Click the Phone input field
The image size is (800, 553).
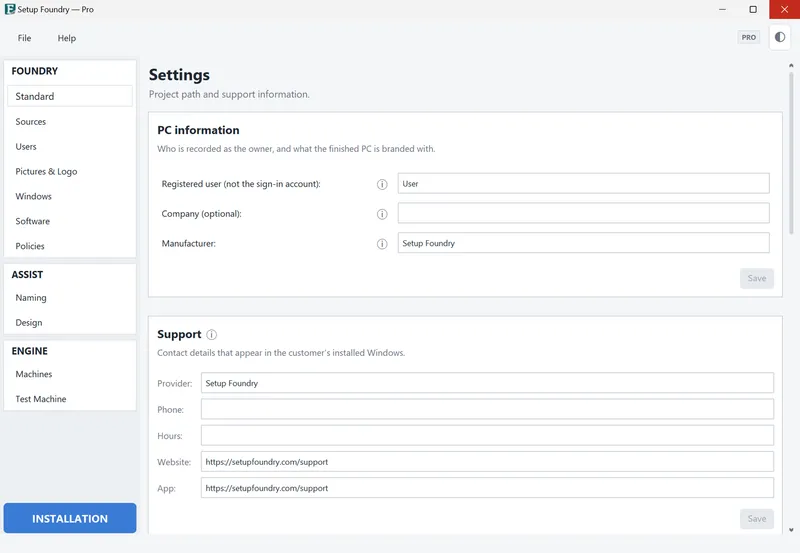pos(487,409)
